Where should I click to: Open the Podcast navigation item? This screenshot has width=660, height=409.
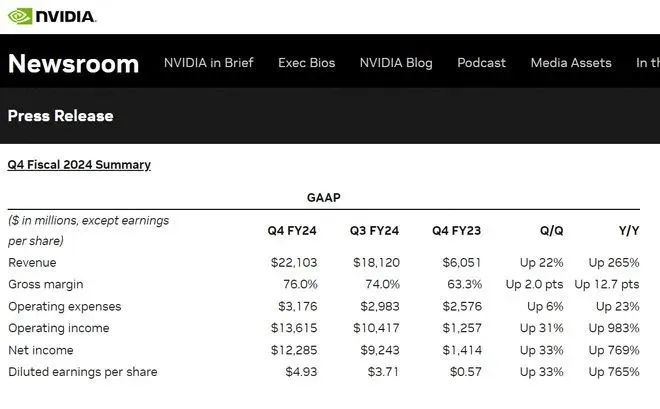click(x=482, y=63)
